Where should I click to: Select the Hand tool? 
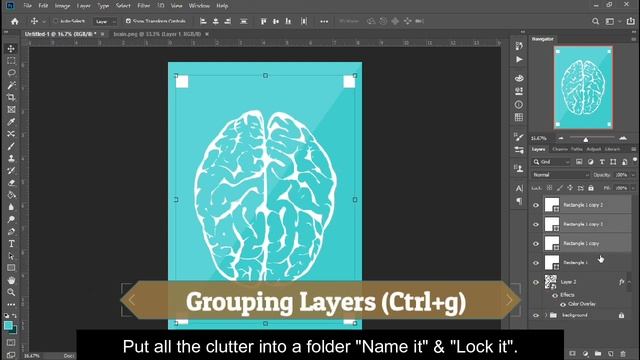(11, 280)
